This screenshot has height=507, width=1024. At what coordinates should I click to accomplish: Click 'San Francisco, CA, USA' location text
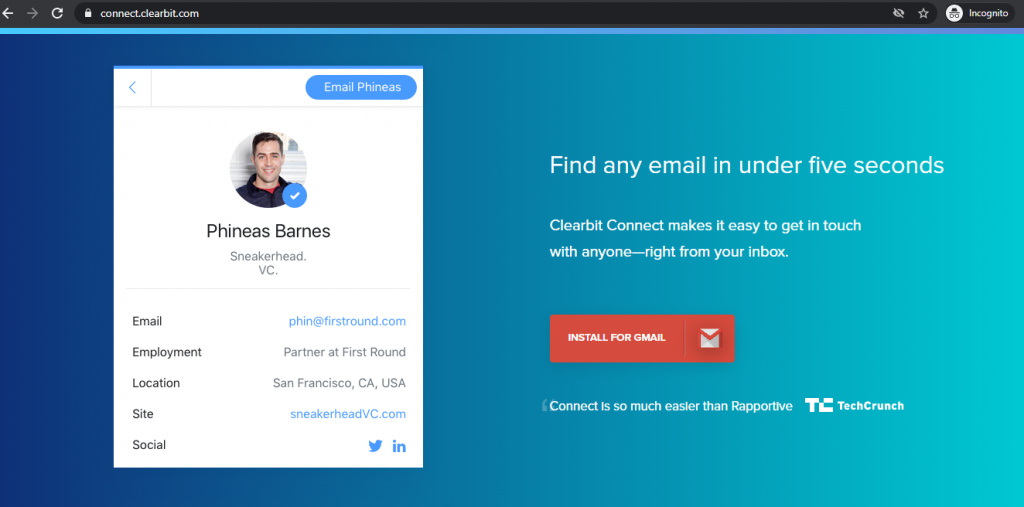click(x=340, y=384)
